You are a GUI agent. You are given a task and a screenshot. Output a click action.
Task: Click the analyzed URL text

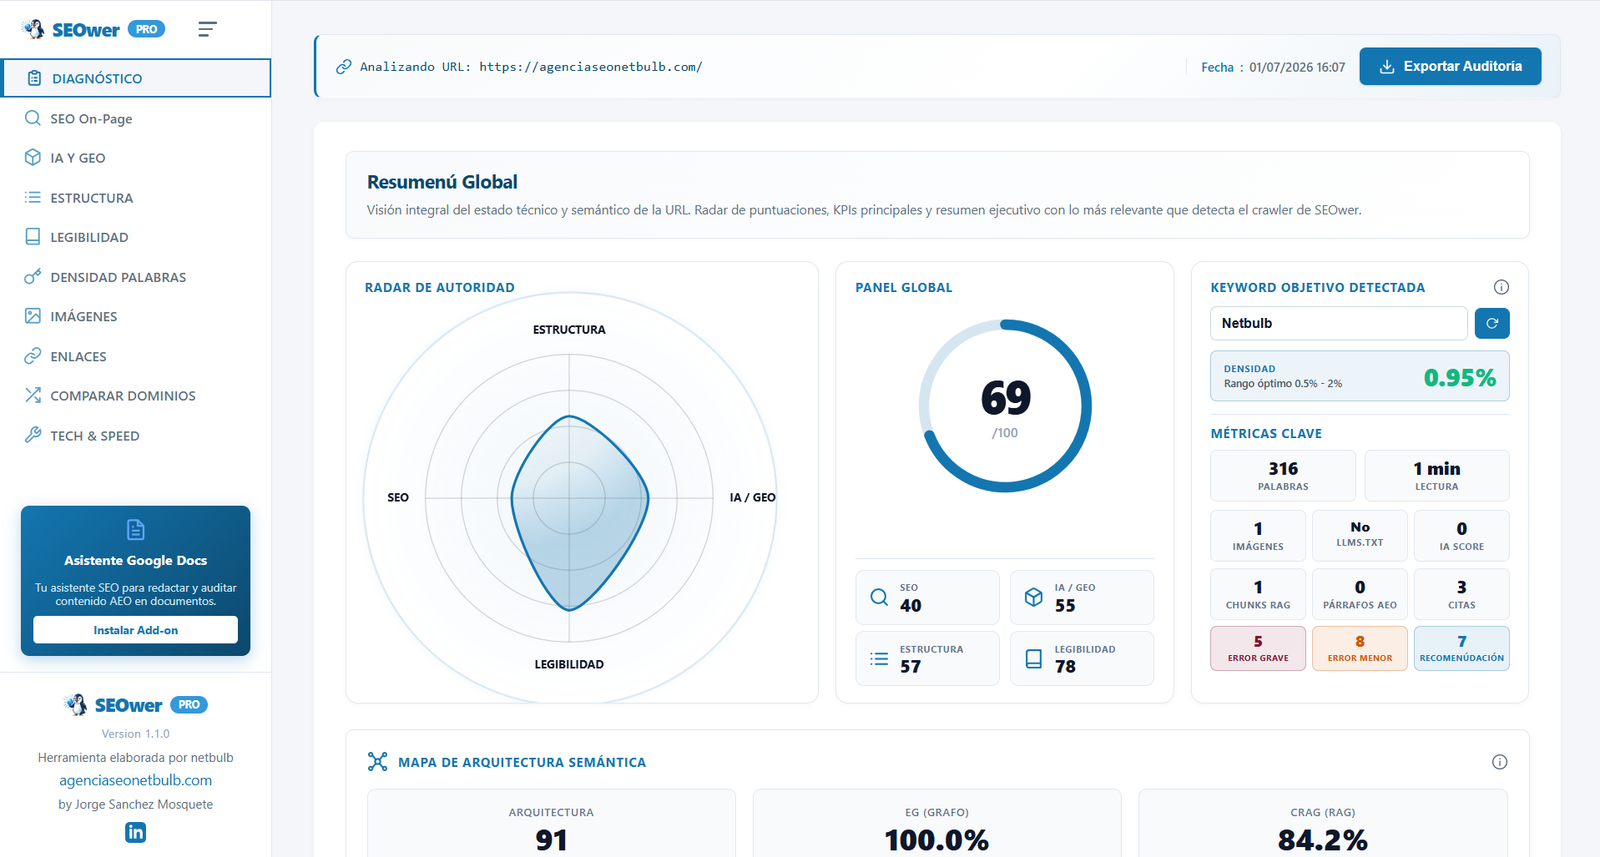point(591,67)
